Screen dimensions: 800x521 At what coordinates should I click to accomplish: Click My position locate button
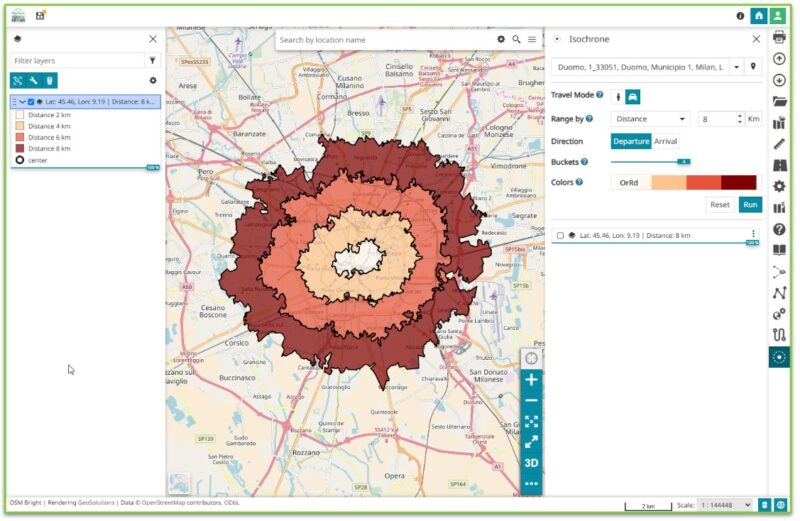[x=531, y=359]
